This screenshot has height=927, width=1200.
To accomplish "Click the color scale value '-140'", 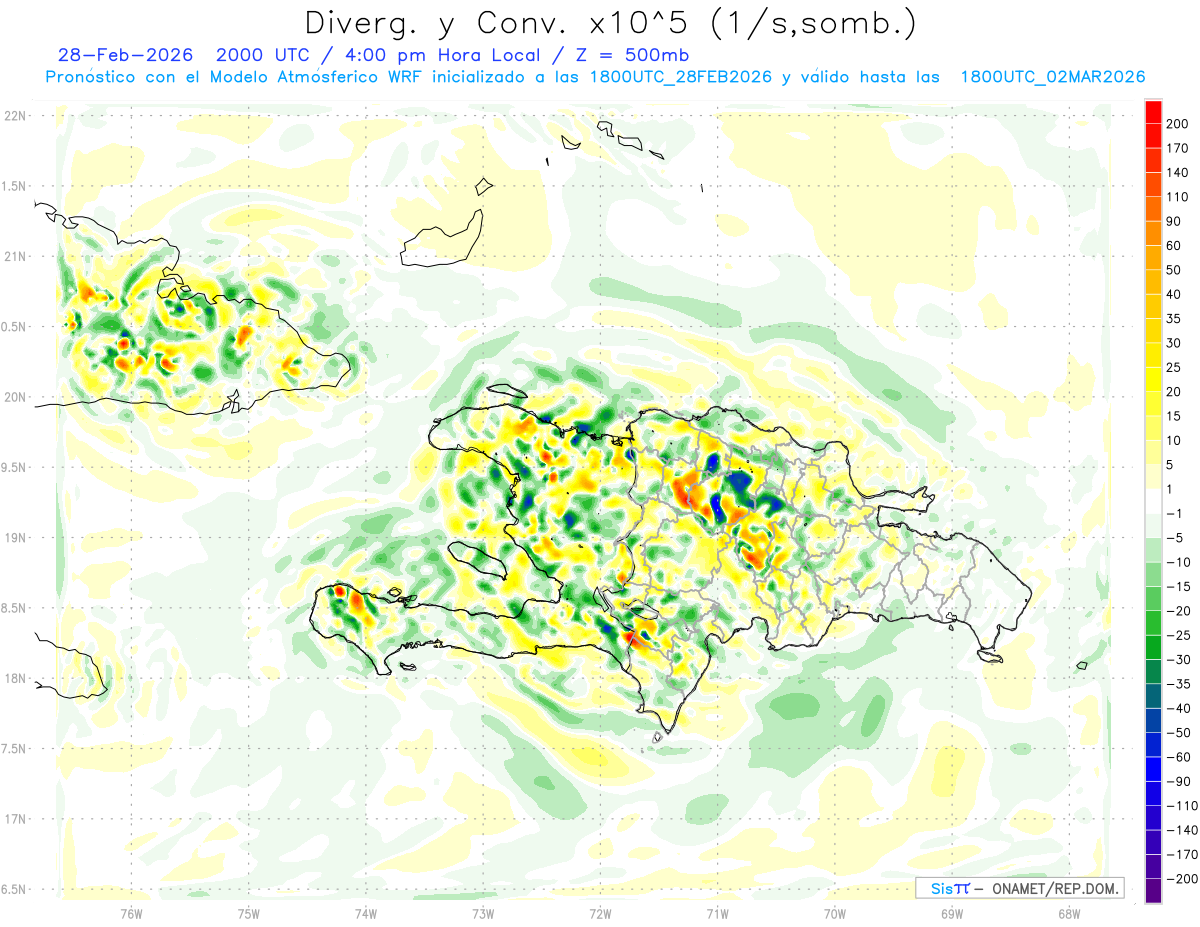I will click(1181, 831).
